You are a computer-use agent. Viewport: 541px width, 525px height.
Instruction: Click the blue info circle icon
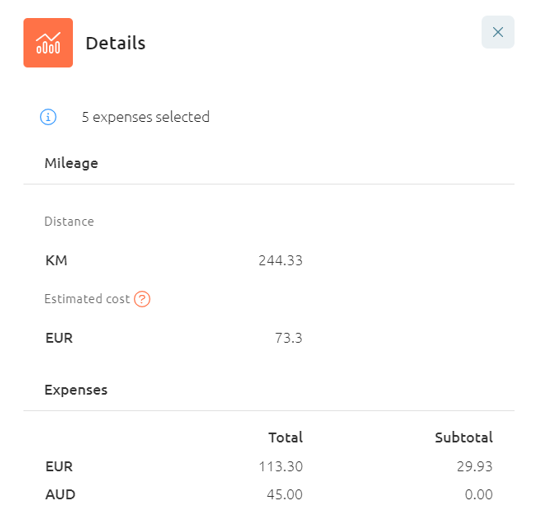(x=48, y=117)
